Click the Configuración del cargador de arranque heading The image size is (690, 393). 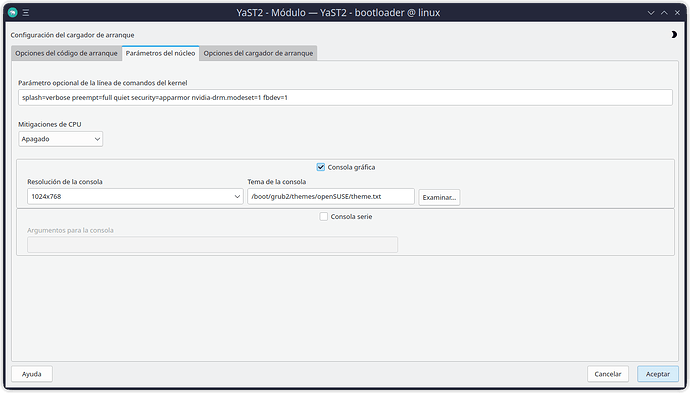click(x=73, y=35)
